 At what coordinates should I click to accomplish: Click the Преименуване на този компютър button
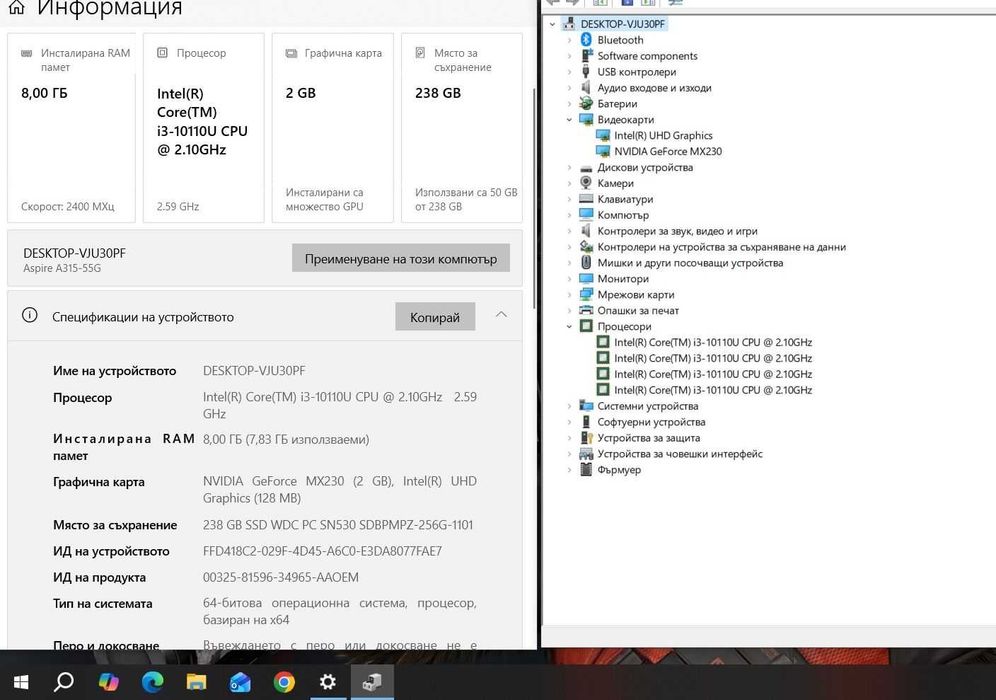click(x=401, y=258)
